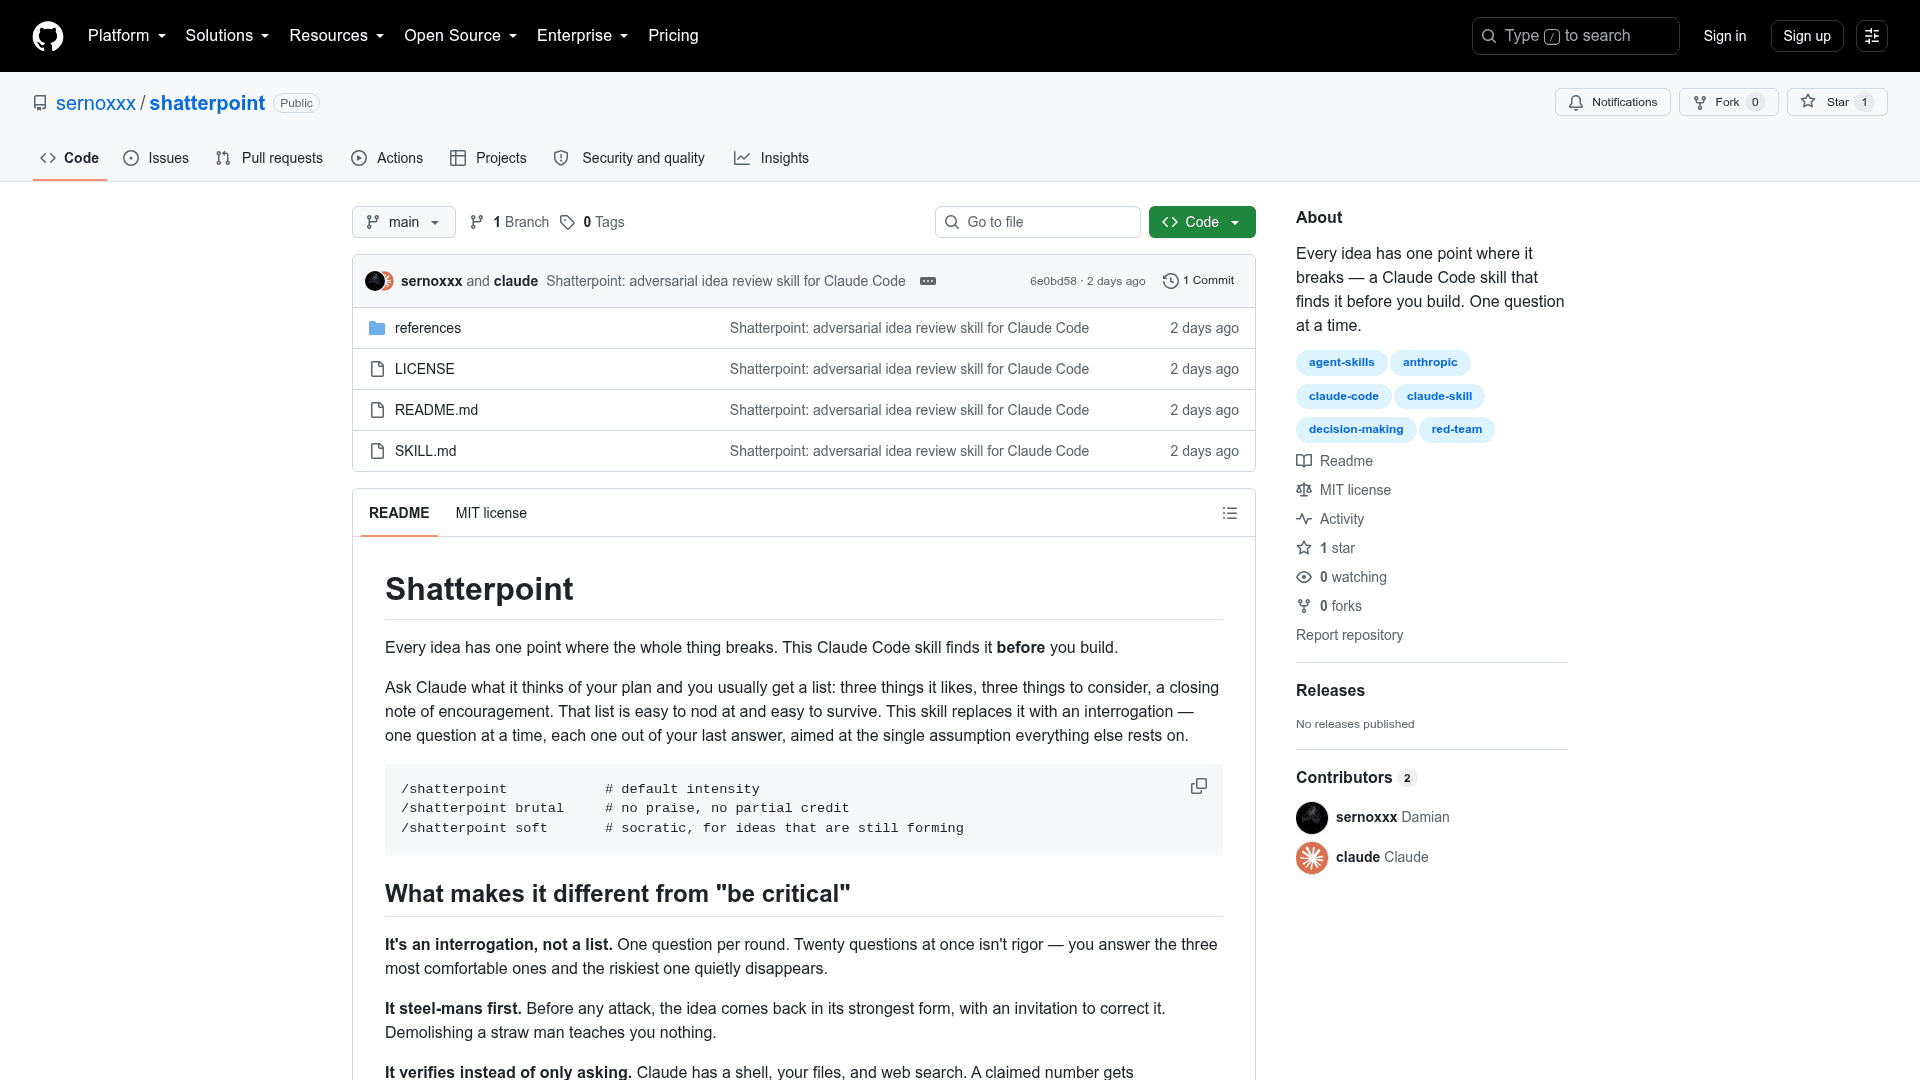
Task: Select the README tab
Action: point(399,513)
